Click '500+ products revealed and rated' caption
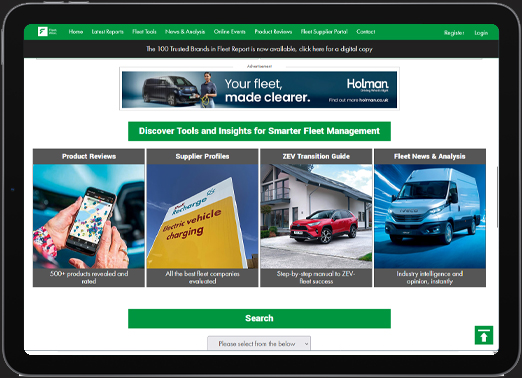Screen dimensions: 522x378 tap(89, 277)
